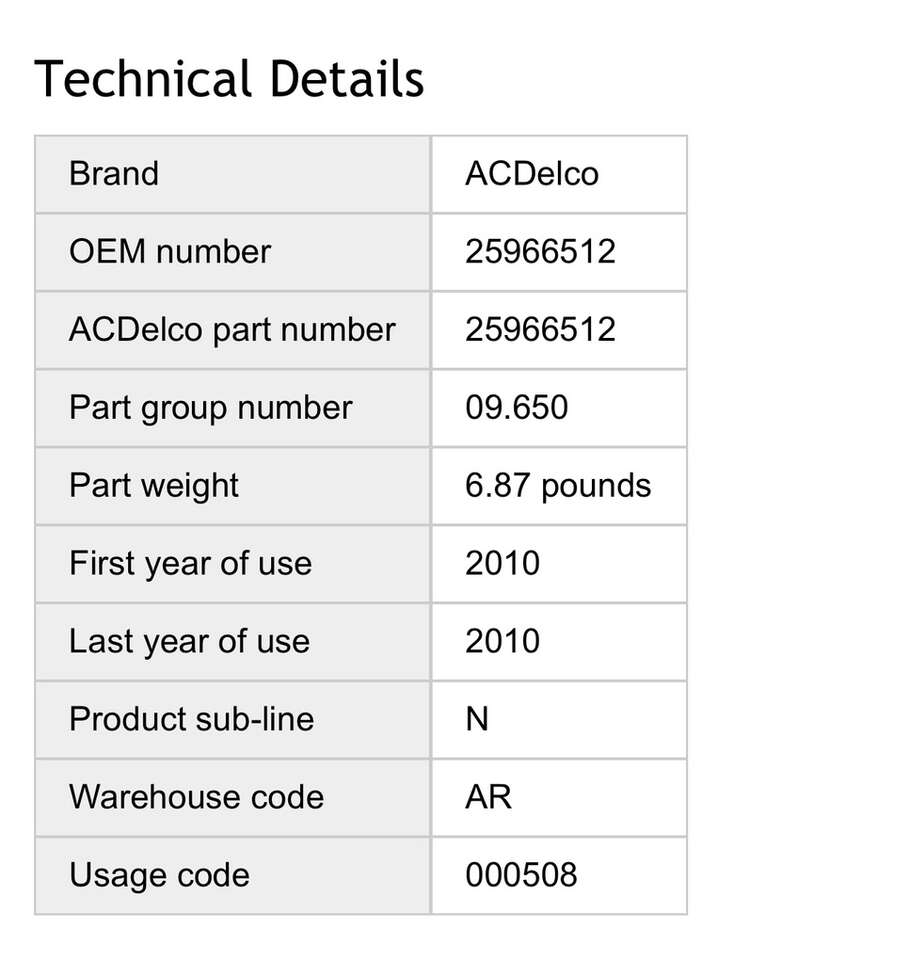Click the Technical Details heading
Viewport: 909px width, 960px height.
(x=229, y=79)
